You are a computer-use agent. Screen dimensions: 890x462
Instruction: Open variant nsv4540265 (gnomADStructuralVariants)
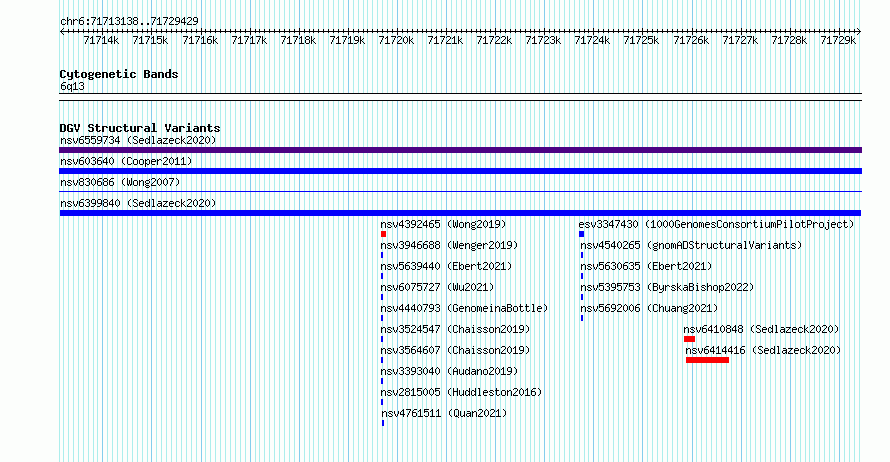691,245
